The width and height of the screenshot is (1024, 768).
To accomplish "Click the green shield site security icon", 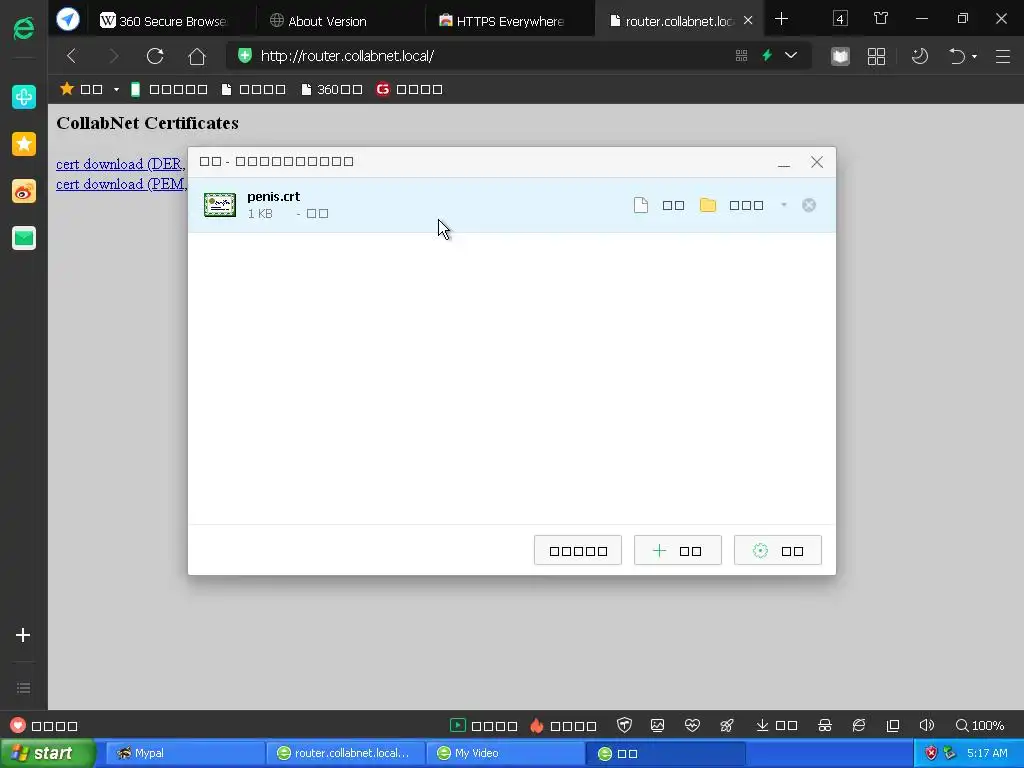I will pyautogui.click(x=245, y=56).
